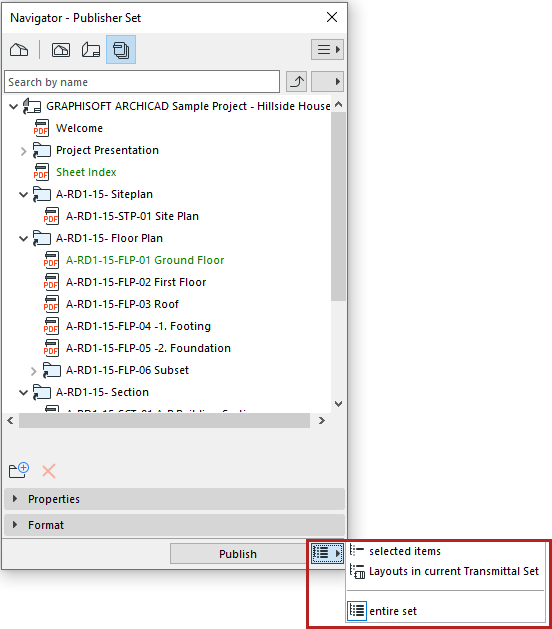The height and width of the screenshot is (629, 552).
Task: Click the PDF icon beside -2. Foundation
Action: (51, 348)
